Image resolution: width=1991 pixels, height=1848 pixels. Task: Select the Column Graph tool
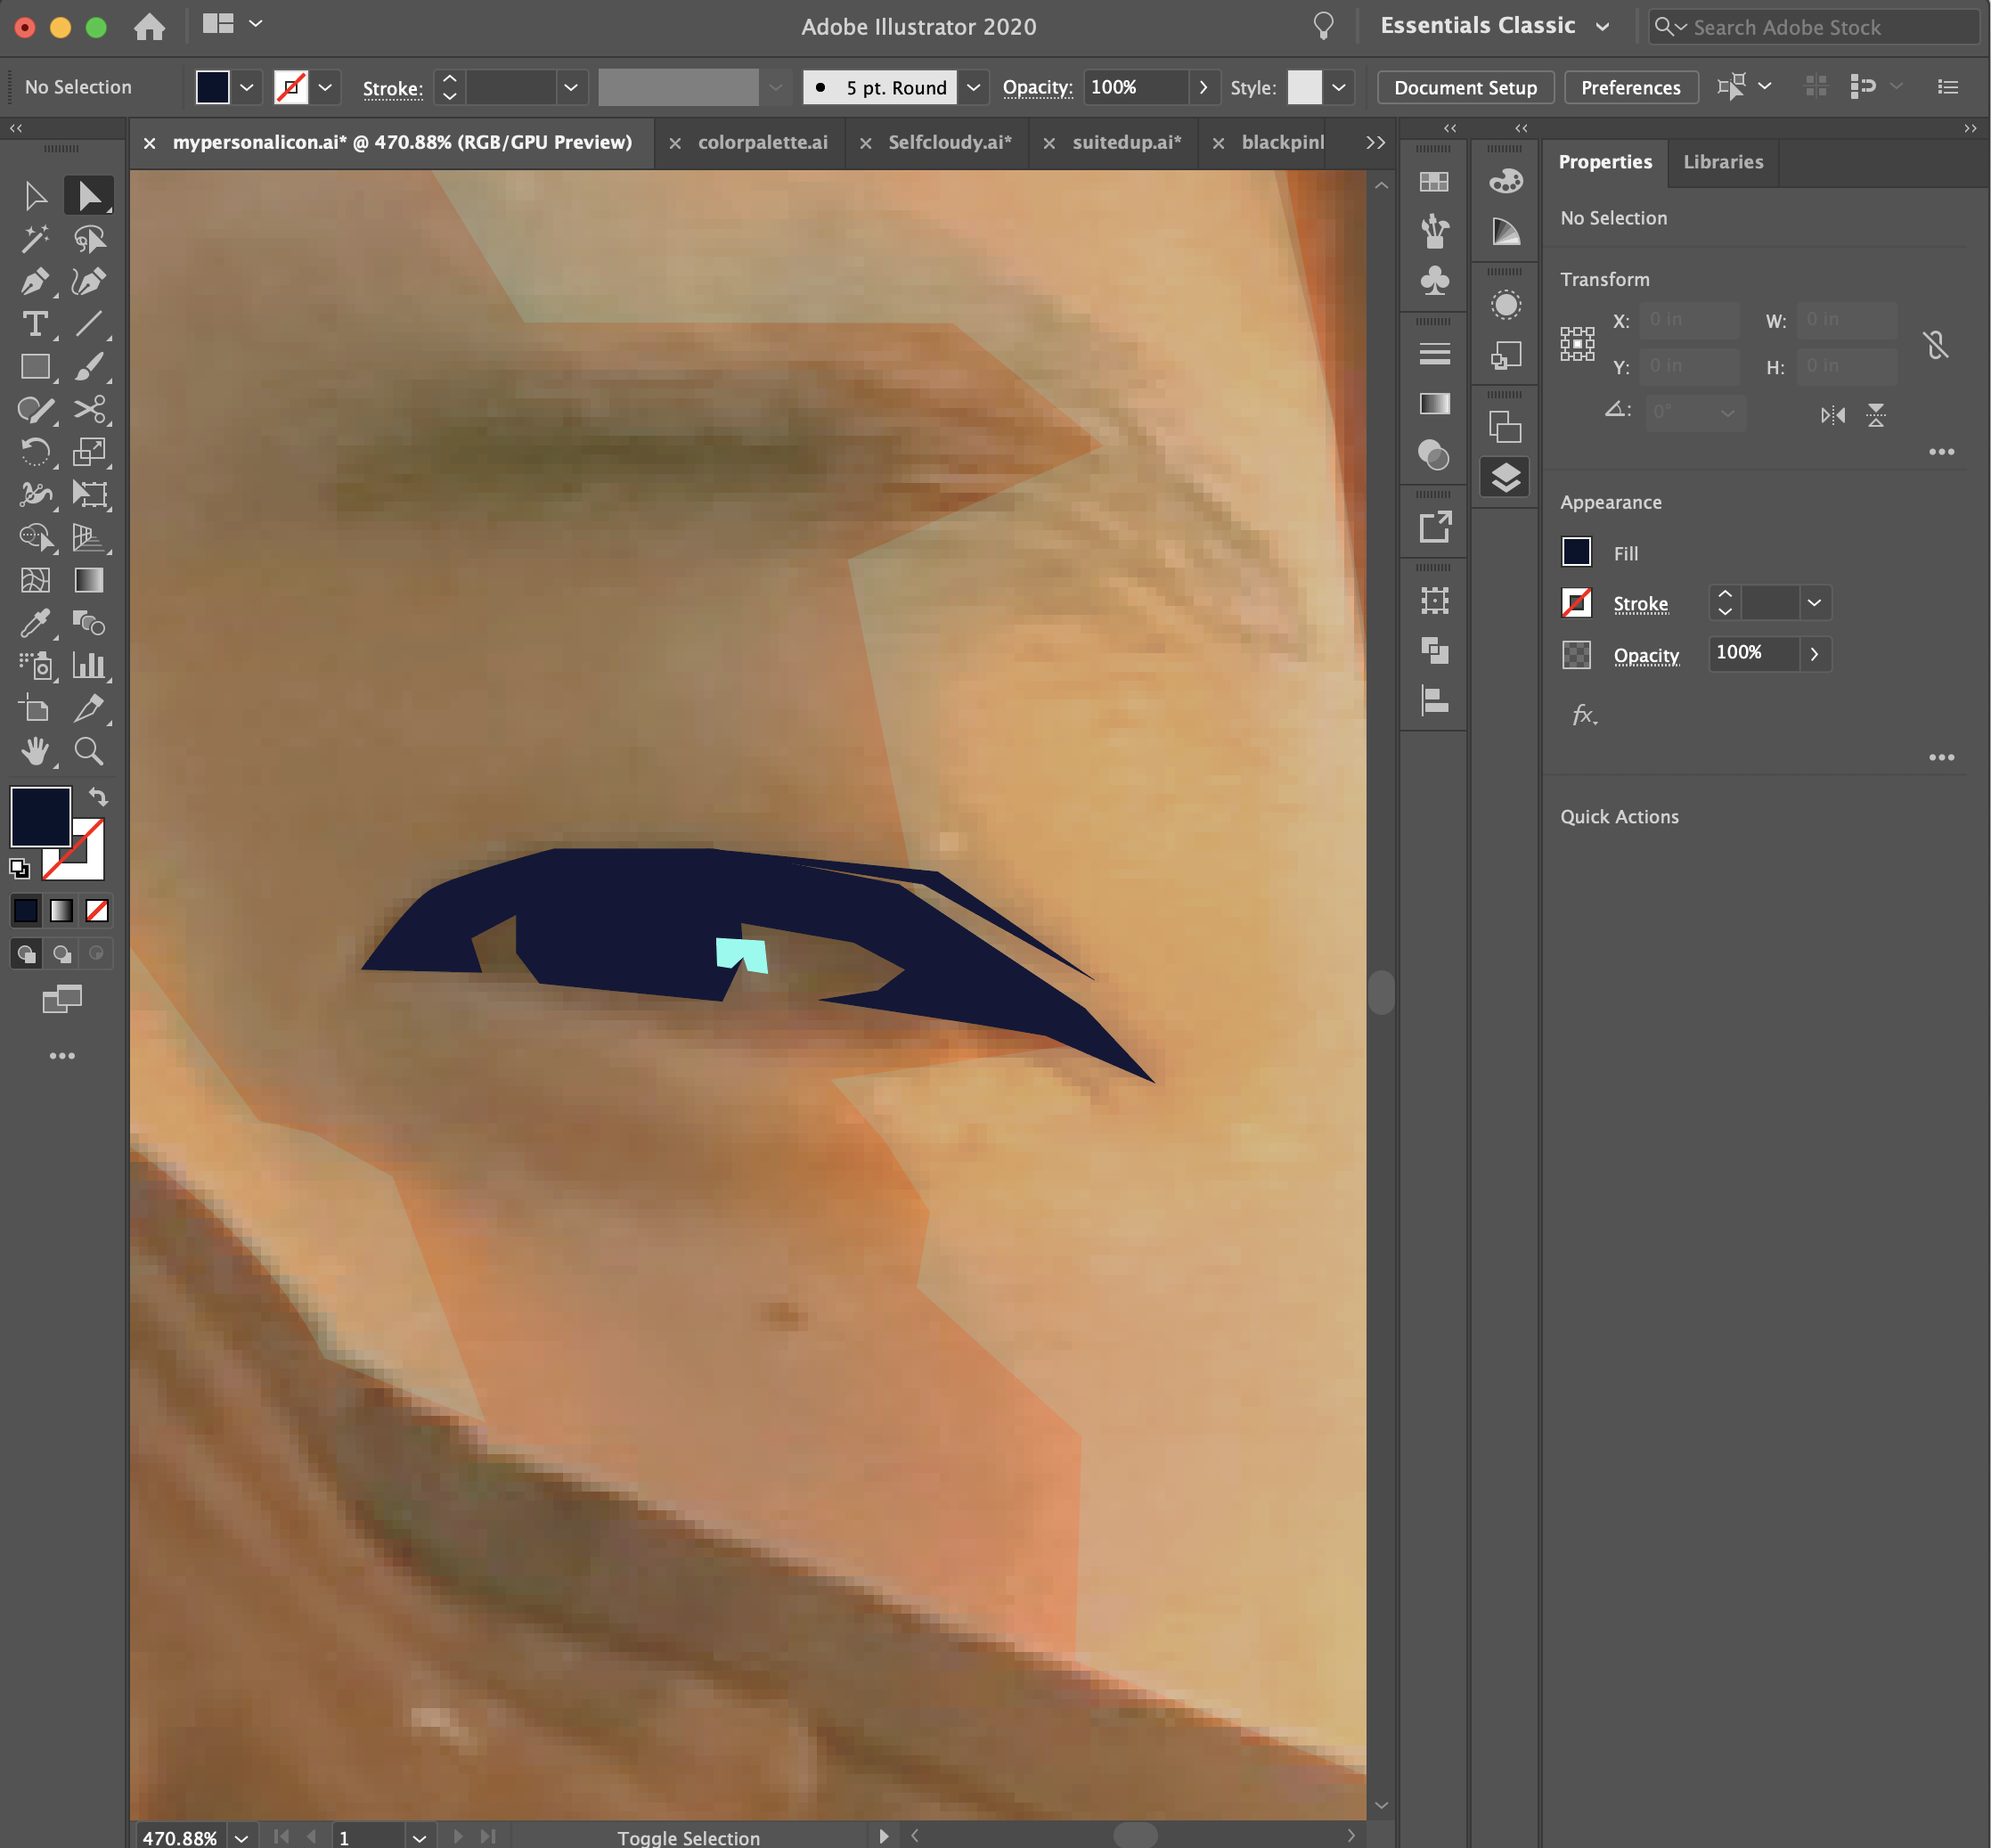point(89,666)
